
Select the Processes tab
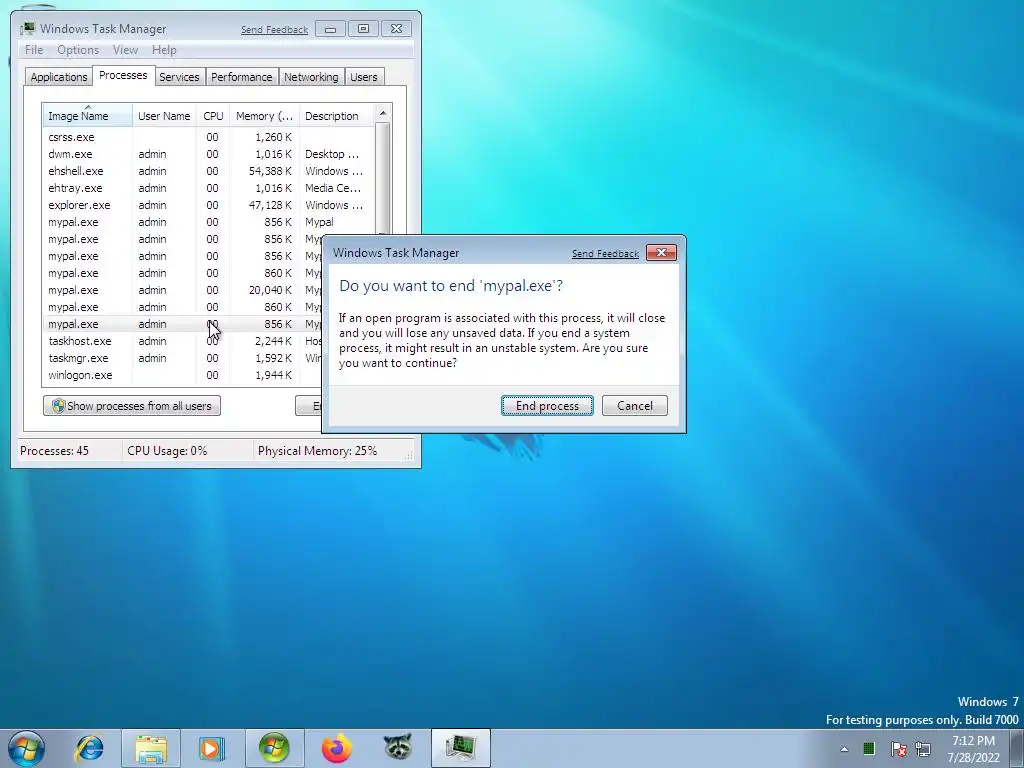tap(123, 75)
